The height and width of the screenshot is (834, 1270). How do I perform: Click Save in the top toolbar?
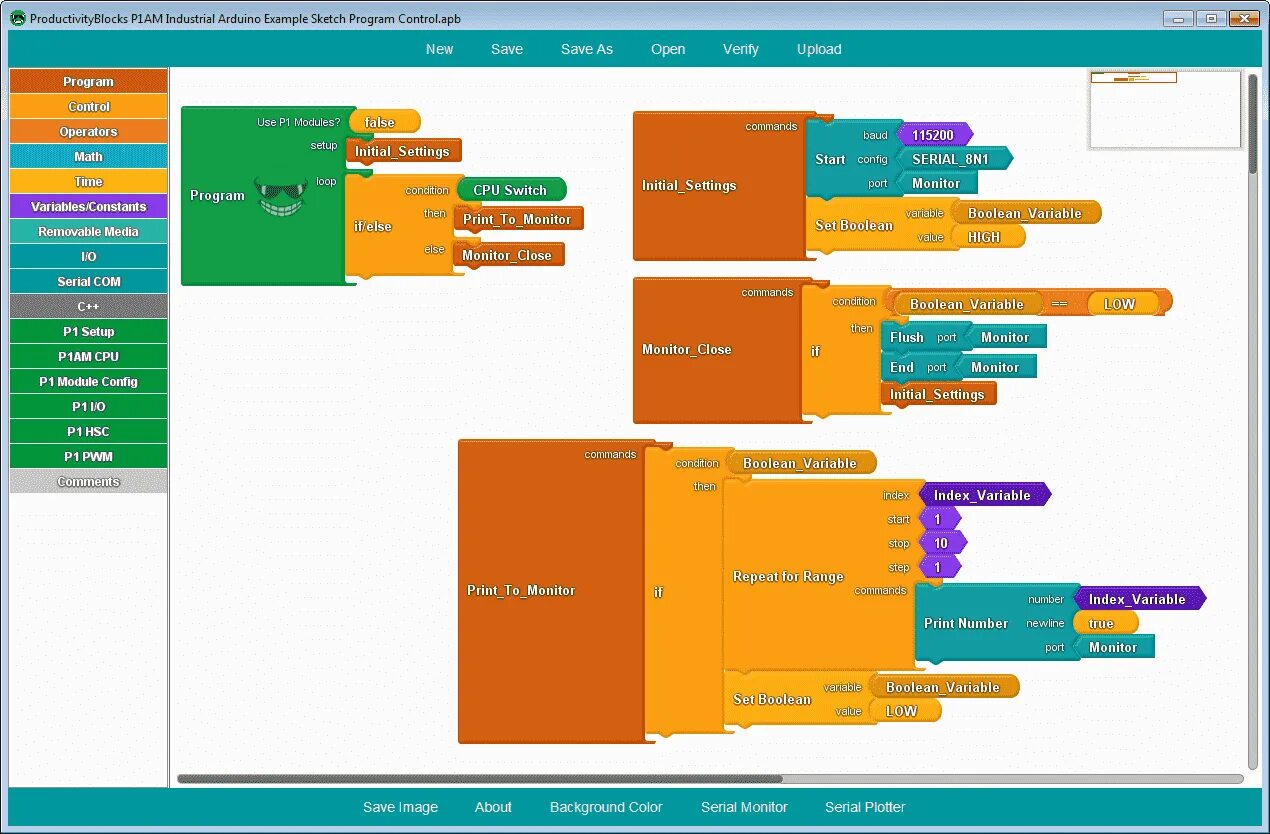click(x=507, y=49)
